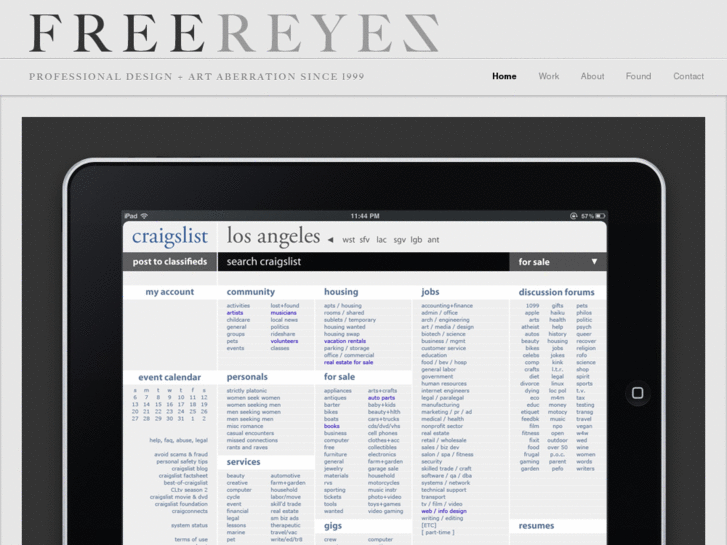Click the 'artists' community link
727x545 pixels.
click(x=235, y=313)
